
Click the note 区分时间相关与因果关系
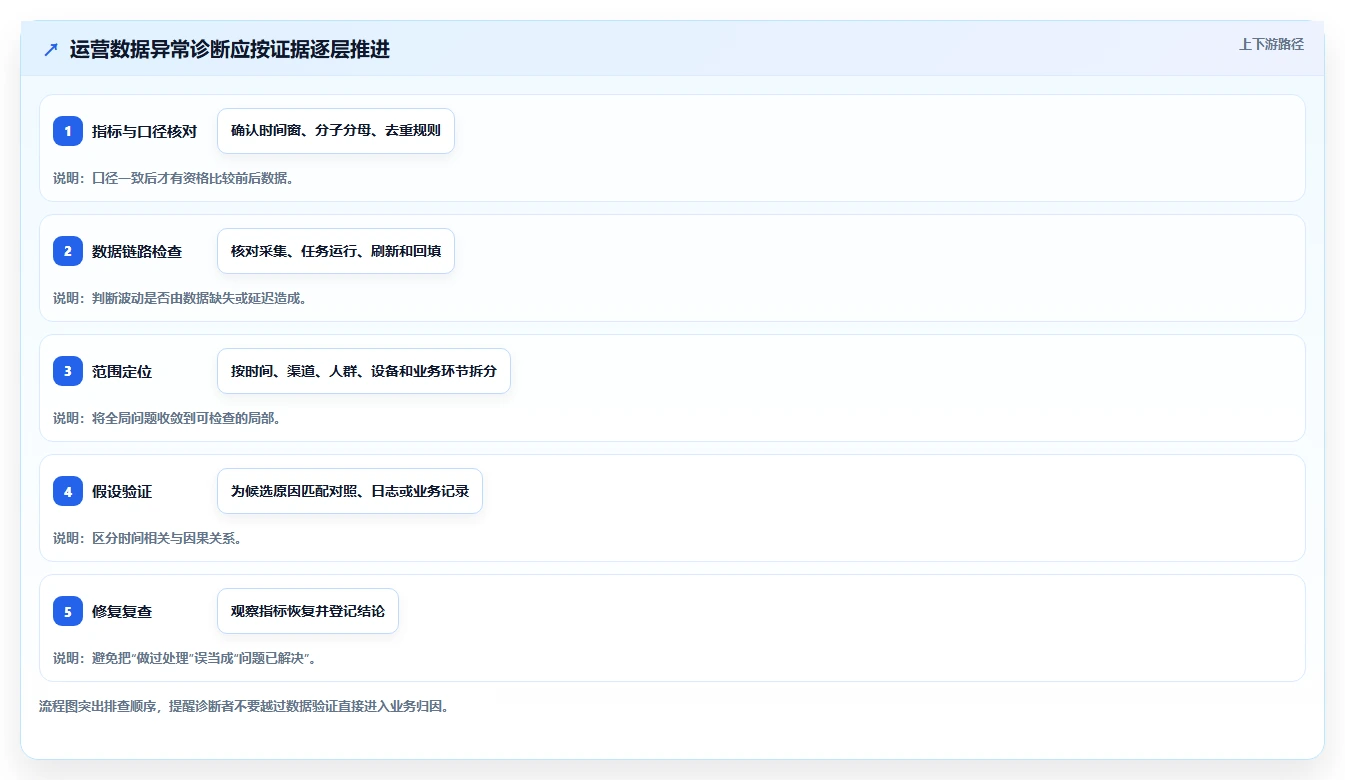coord(148,538)
